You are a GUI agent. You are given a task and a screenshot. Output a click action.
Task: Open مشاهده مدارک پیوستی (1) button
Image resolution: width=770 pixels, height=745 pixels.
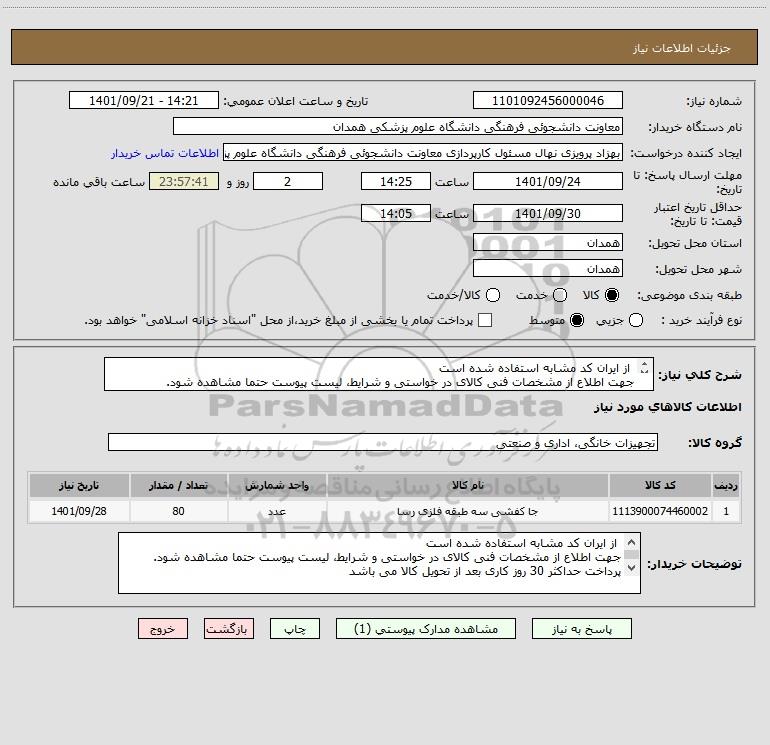point(426,629)
